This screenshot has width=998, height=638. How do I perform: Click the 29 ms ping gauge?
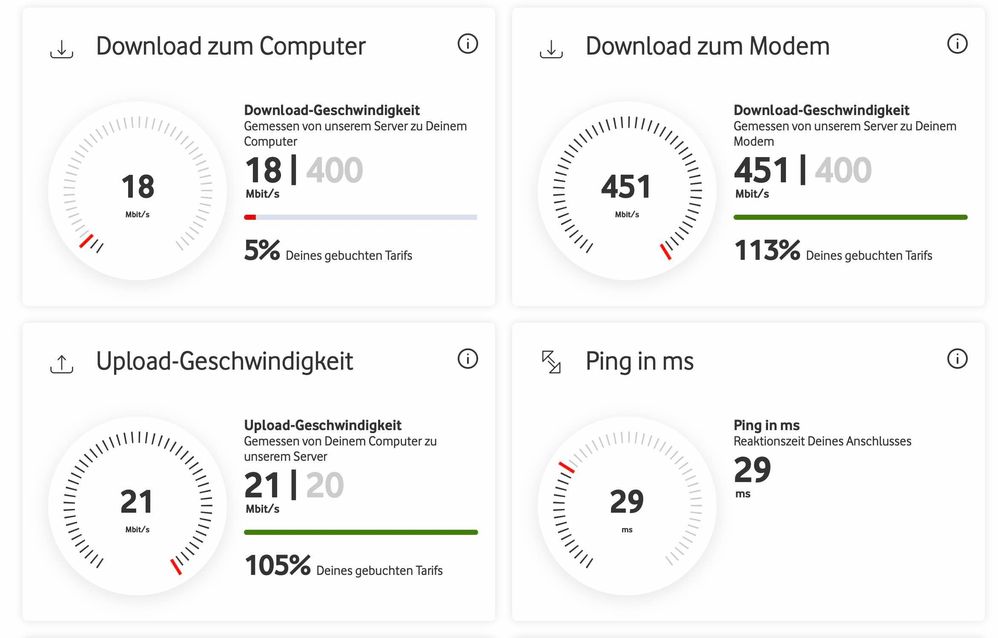click(x=627, y=506)
